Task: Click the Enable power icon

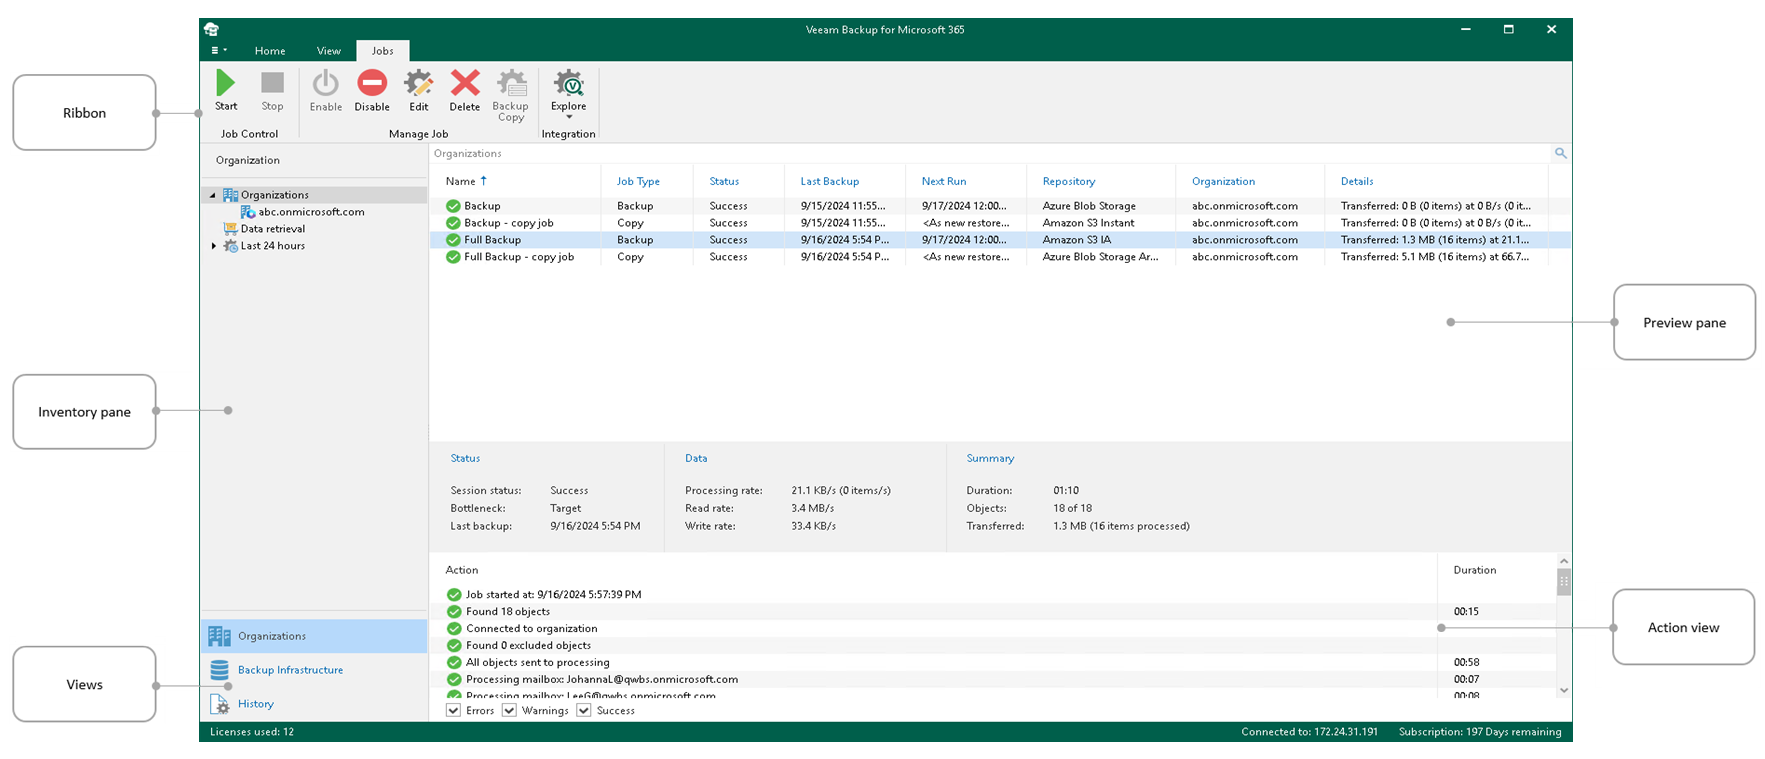Action: (x=325, y=83)
